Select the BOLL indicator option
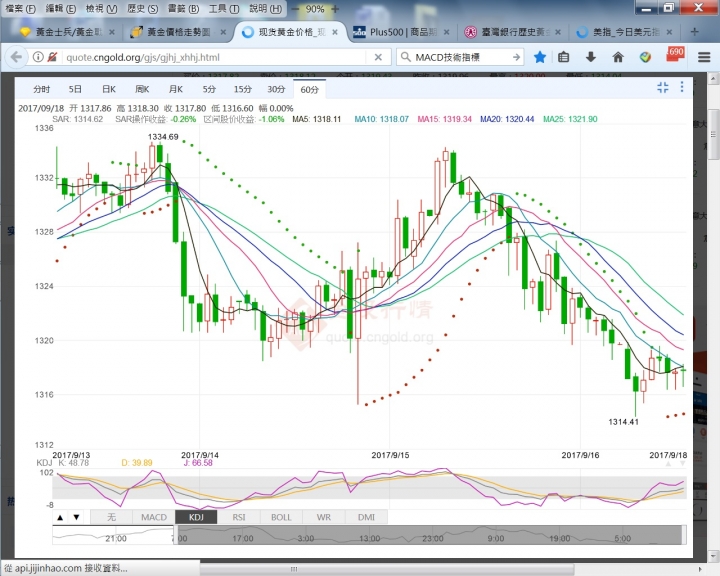Screen dimensions: 720x576 click(x=281, y=517)
